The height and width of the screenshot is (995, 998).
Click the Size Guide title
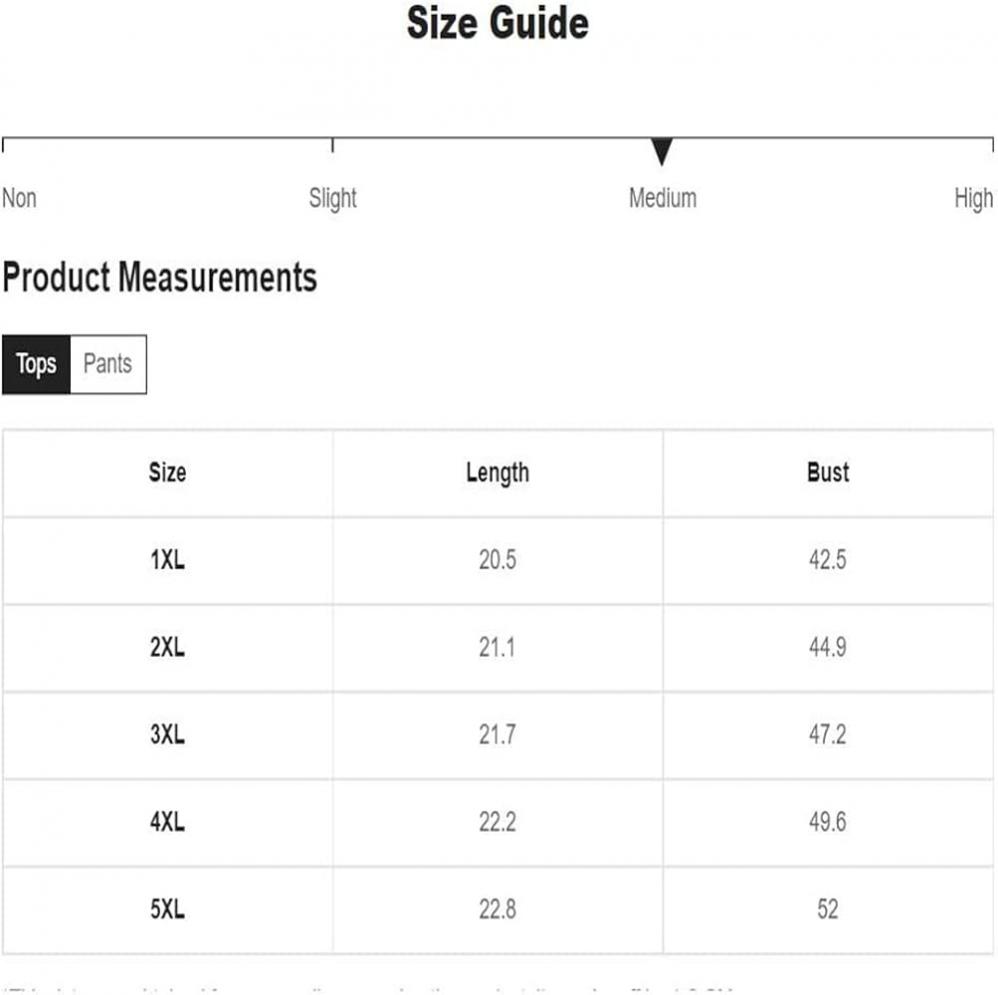[498, 23]
